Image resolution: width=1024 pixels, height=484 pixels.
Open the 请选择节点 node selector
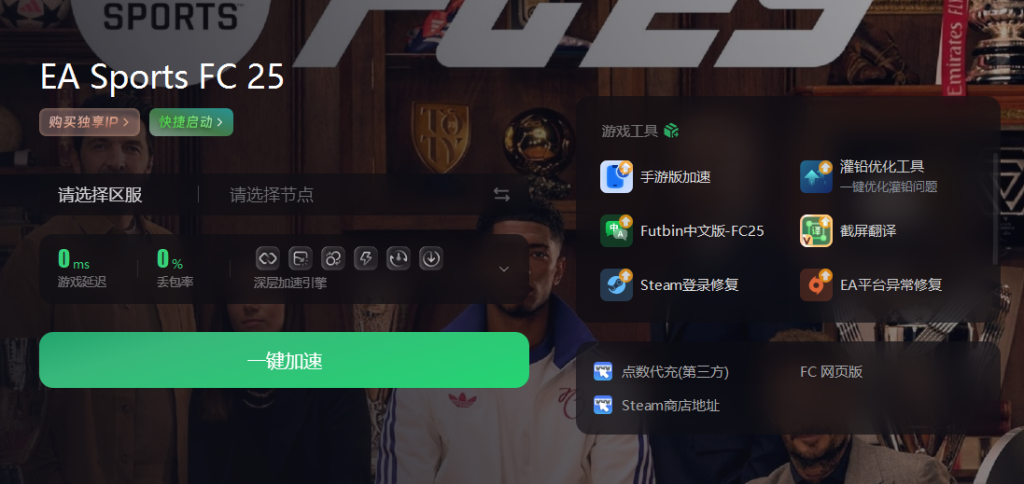pyautogui.click(x=272, y=195)
